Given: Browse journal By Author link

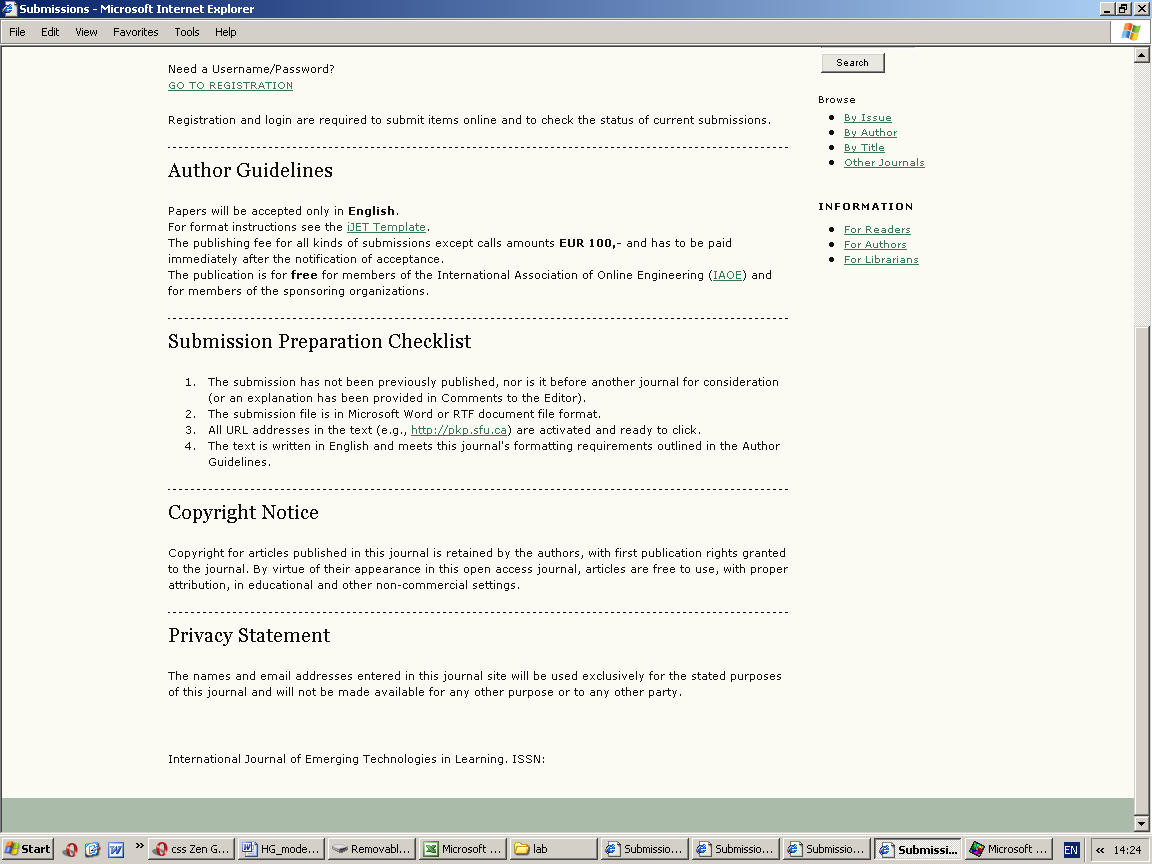Looking at the screenshot, I should pyautogui.click(x=870, y=133).
